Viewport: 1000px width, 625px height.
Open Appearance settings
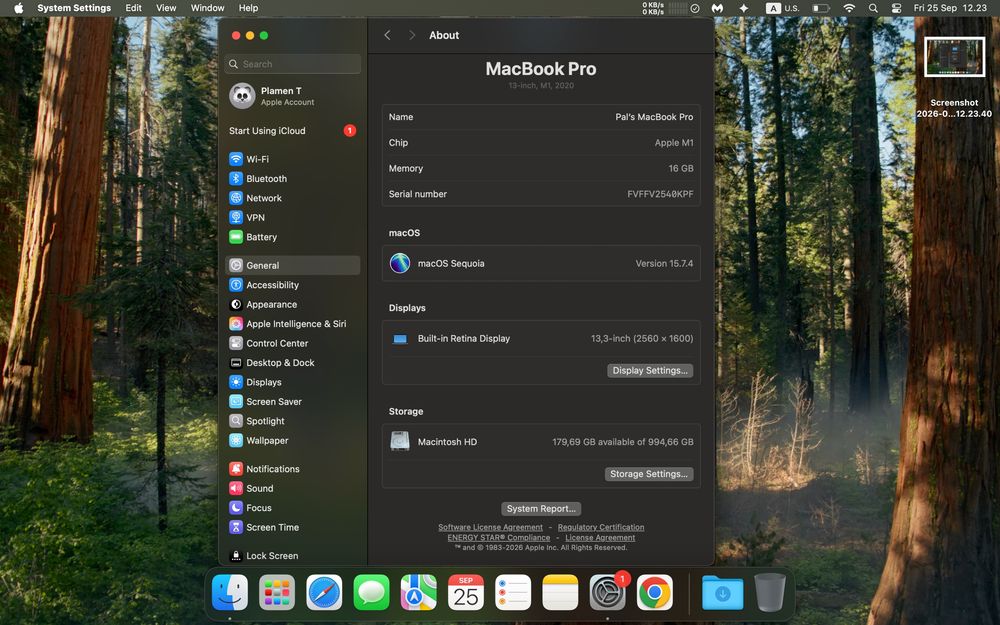pyautogui.click(x=293, y=304)
